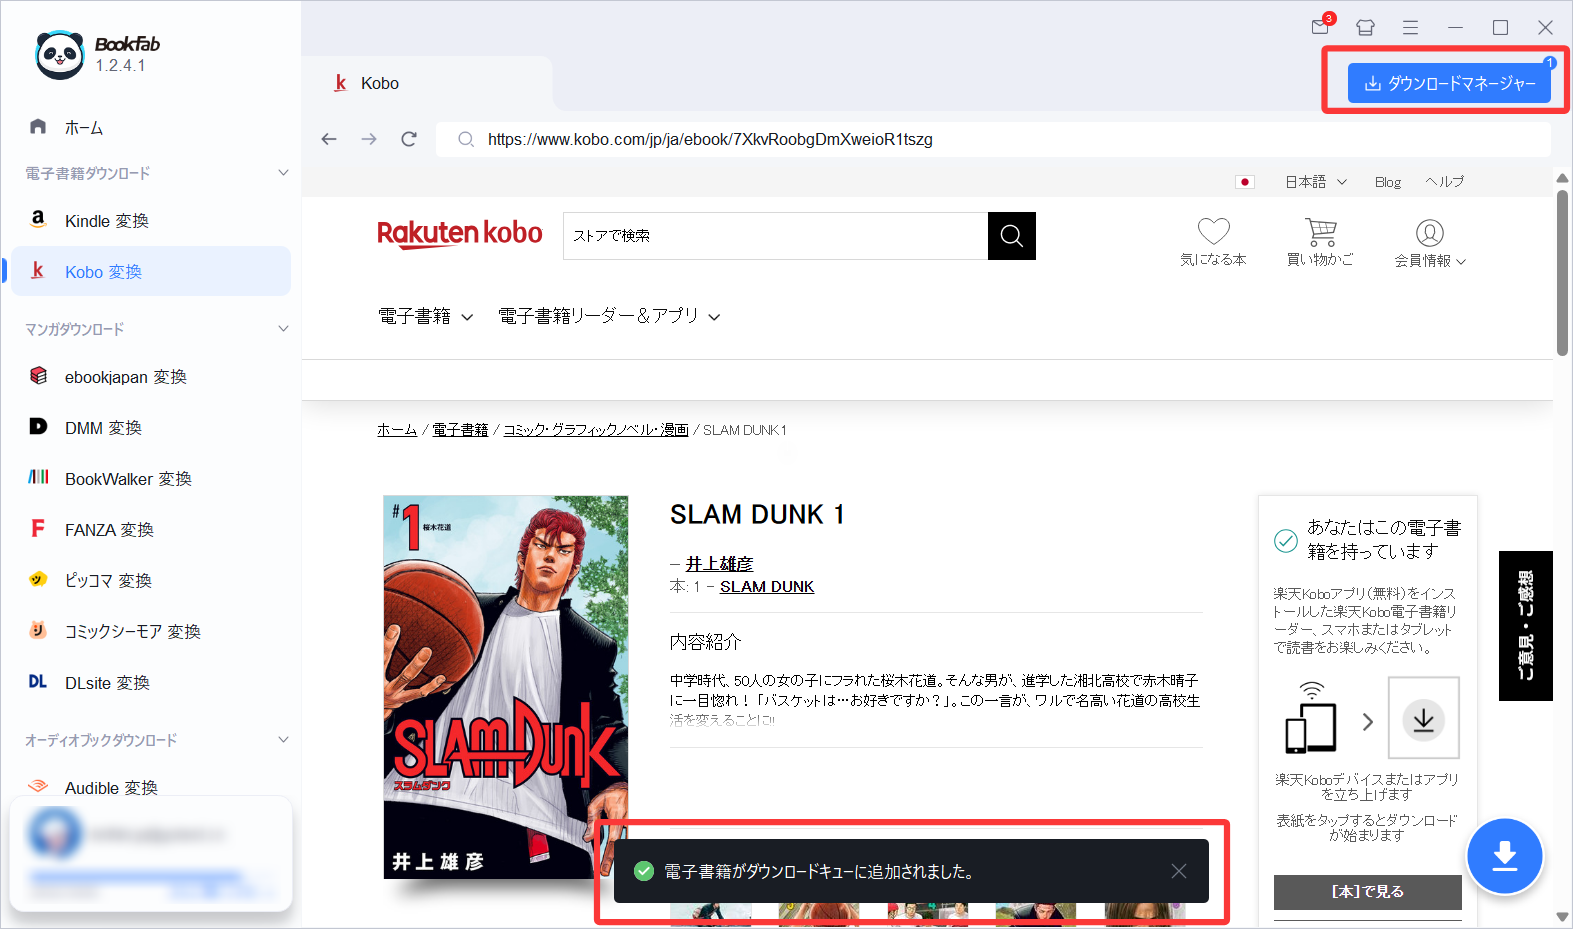Open the hamburger main menu
Screen dimensions: 1573x929
click(1410, 27)
